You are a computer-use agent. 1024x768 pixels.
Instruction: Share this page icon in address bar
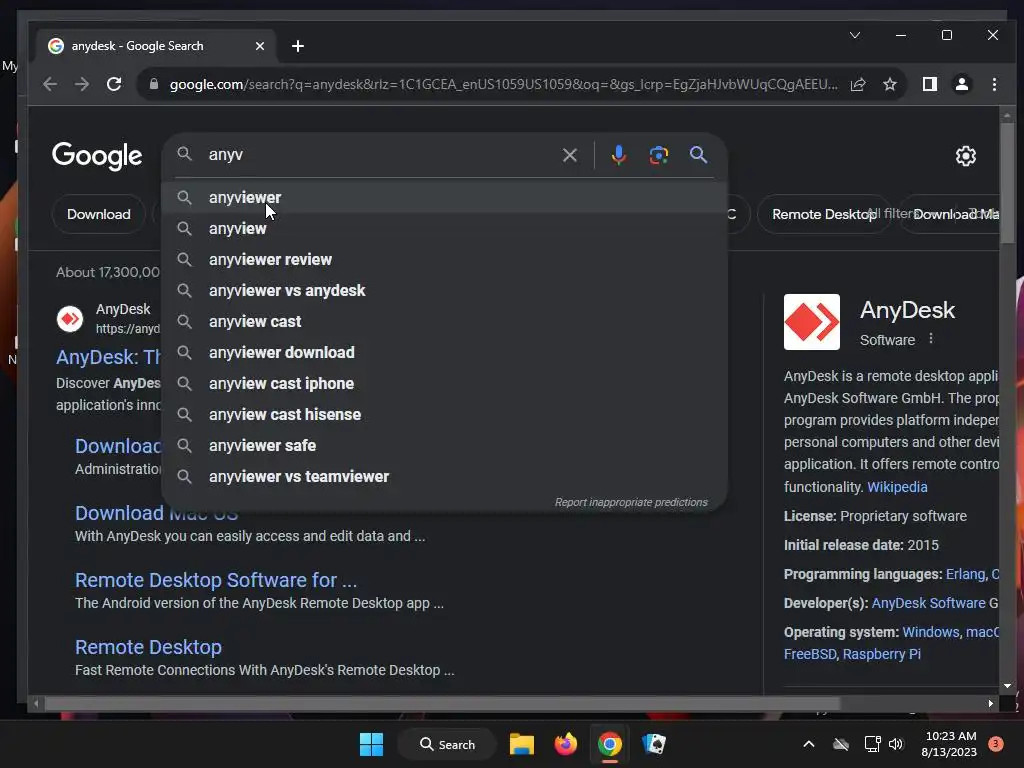point(858,84)
